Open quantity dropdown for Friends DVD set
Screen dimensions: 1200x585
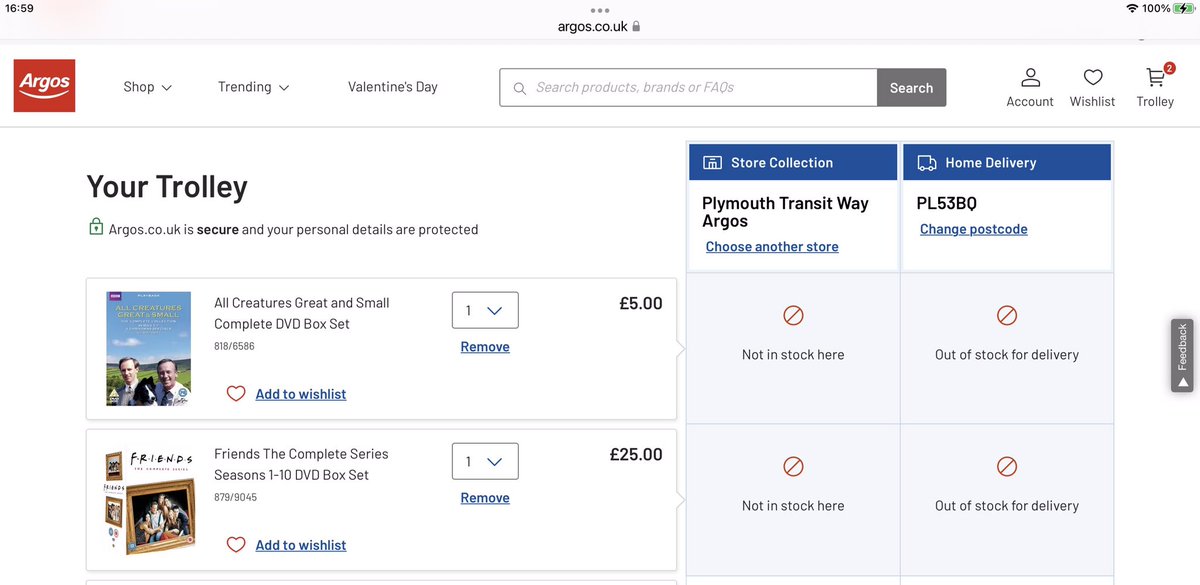point(485,461)
